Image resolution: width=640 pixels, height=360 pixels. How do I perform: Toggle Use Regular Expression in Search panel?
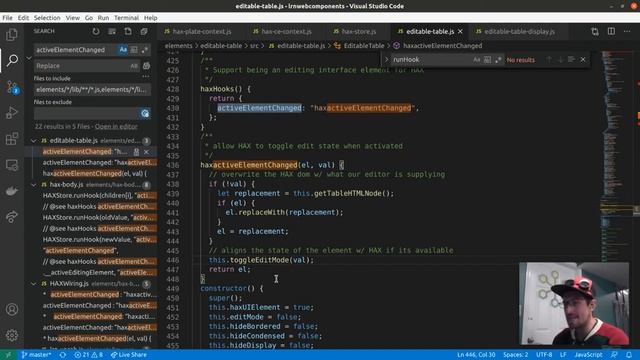(x=144, y=50)
